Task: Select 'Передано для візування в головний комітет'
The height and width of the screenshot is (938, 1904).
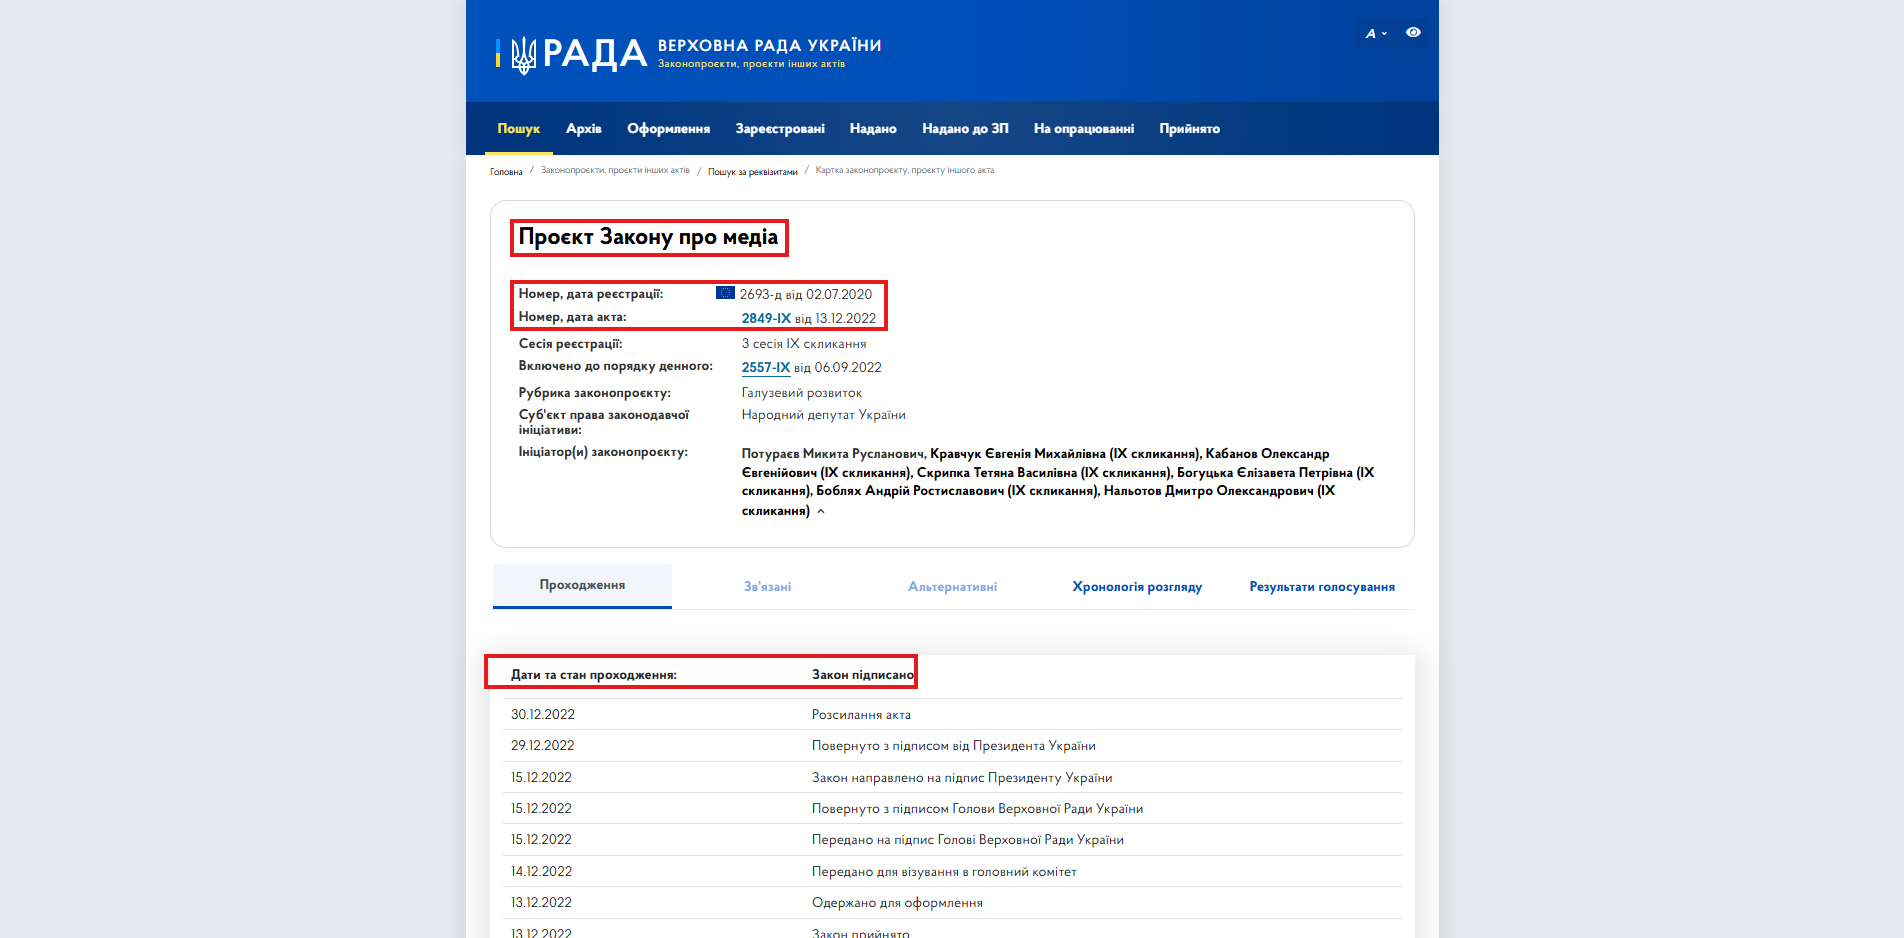Action: pos(944,872)
